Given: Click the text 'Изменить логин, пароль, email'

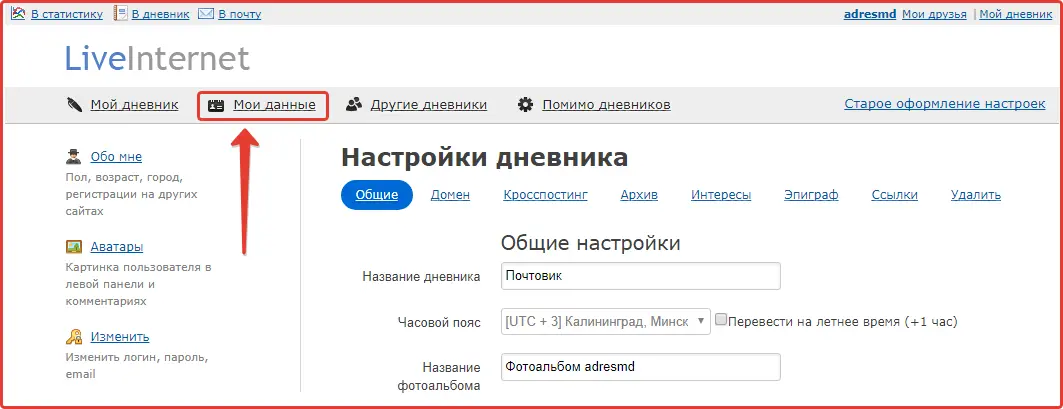Looking at the screenshot, I should pyautogui.click(x=136, y=365).
